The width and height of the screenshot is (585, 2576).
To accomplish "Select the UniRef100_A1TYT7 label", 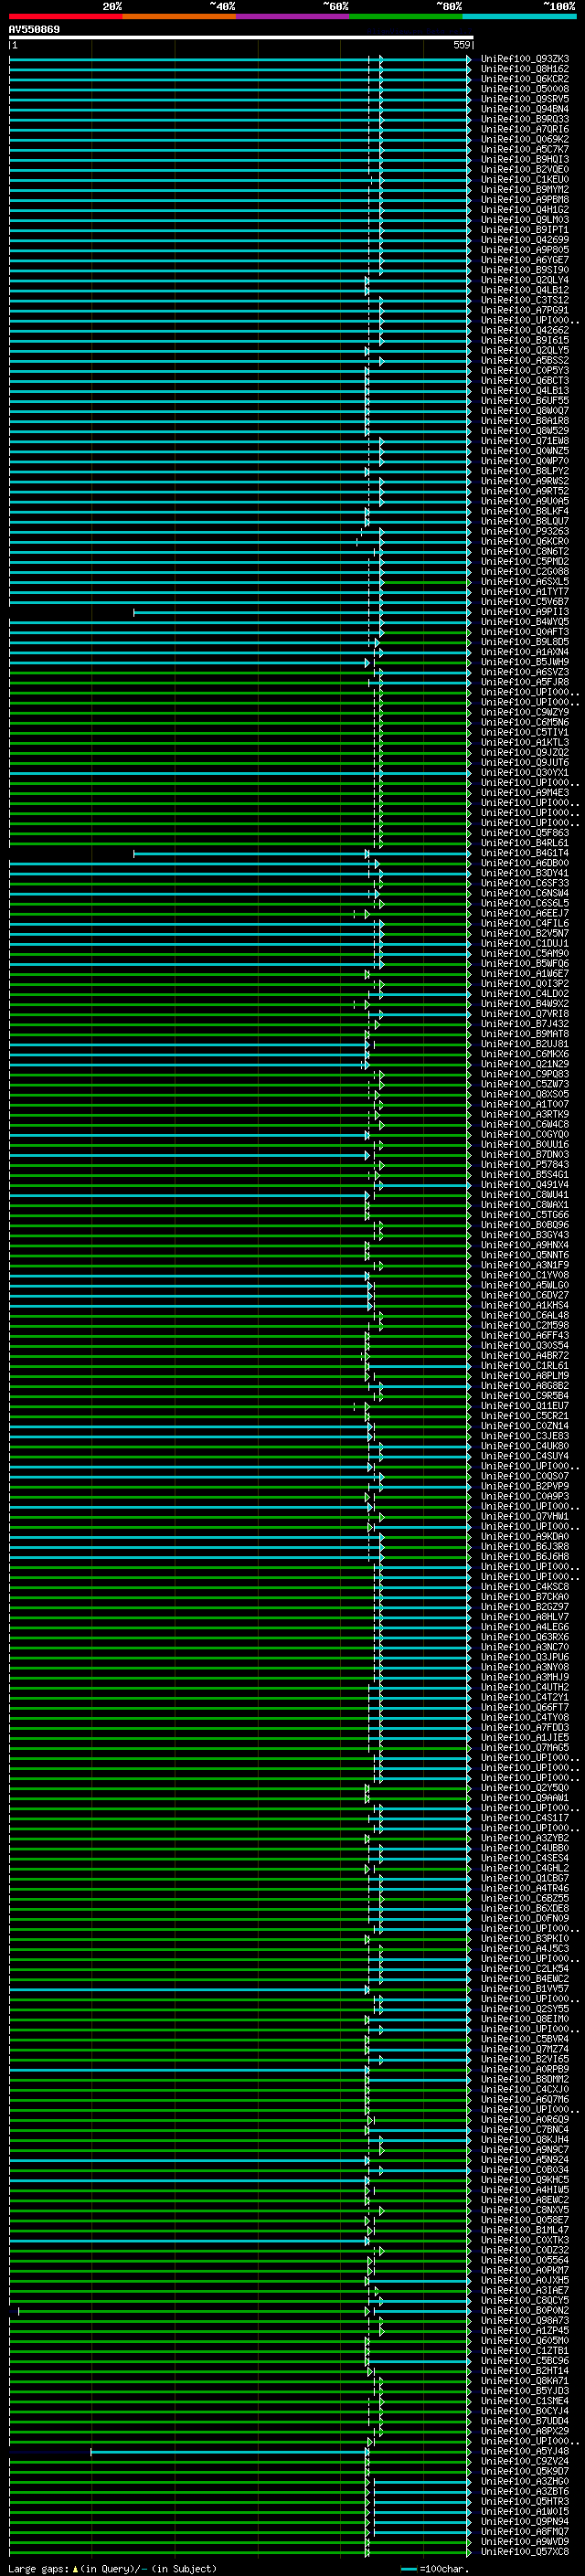I will coord(525,591).
